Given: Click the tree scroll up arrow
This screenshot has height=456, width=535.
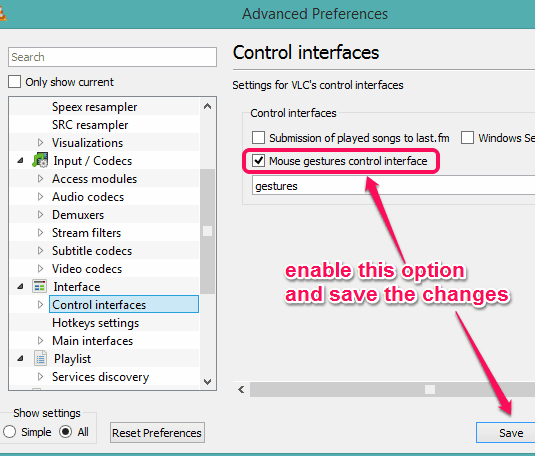Looking at the screenshot, I should (207, 106).
